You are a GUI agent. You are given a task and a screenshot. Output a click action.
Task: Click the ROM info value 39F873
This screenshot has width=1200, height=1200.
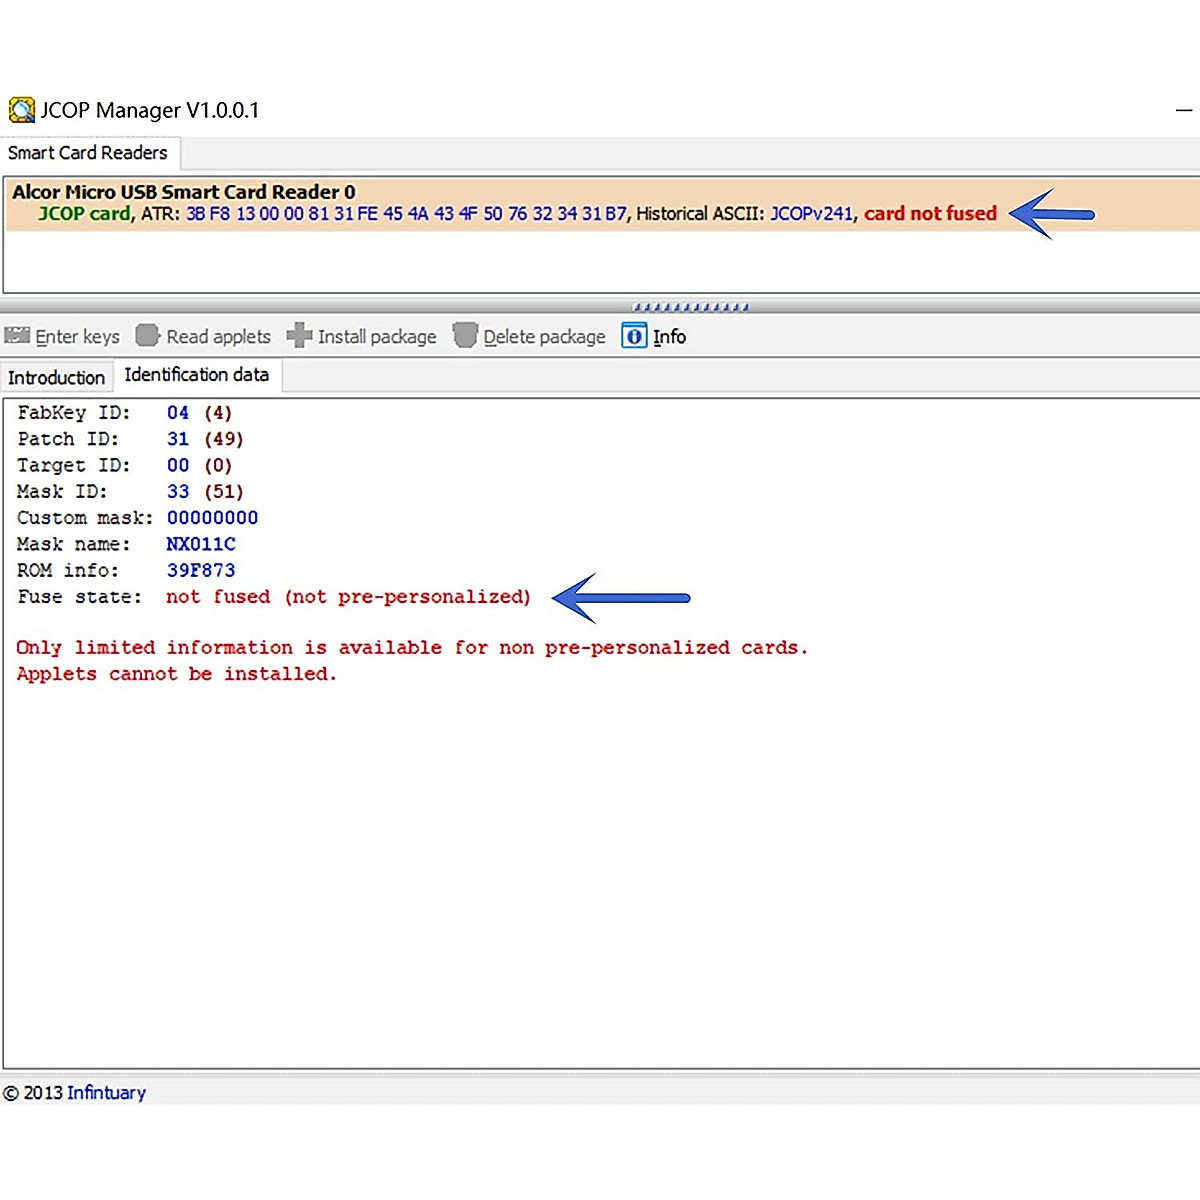tap(201, 570)
